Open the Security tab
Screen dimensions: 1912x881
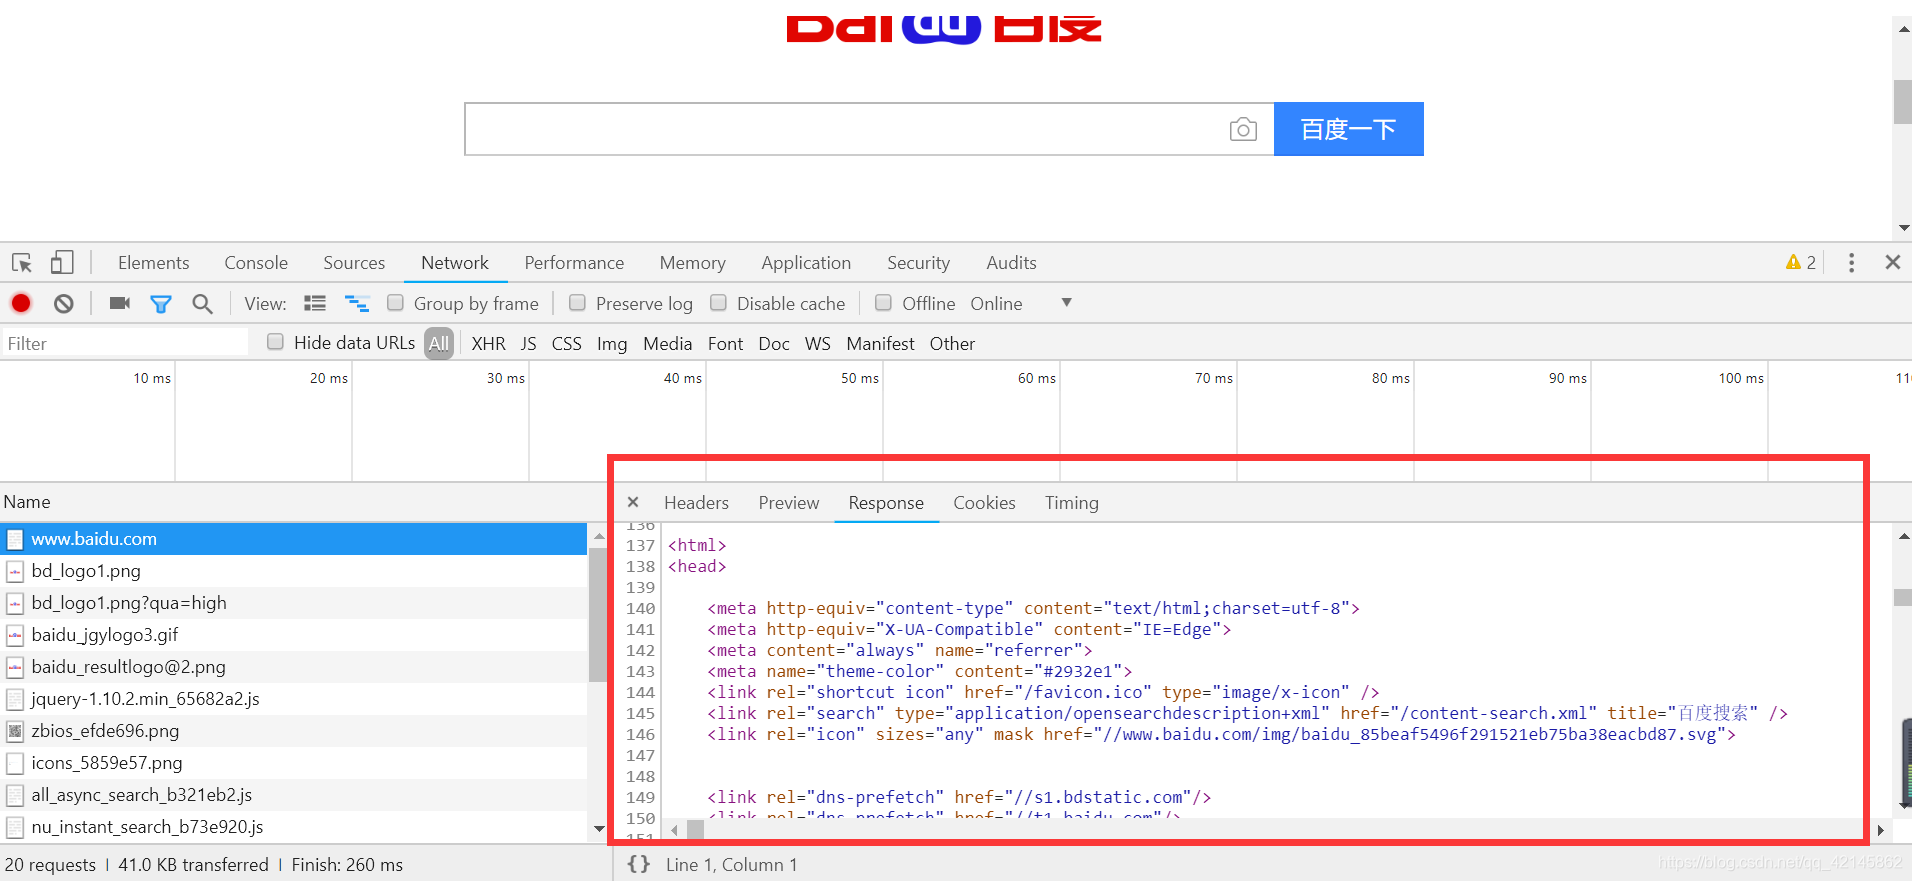tap(918, 262)
